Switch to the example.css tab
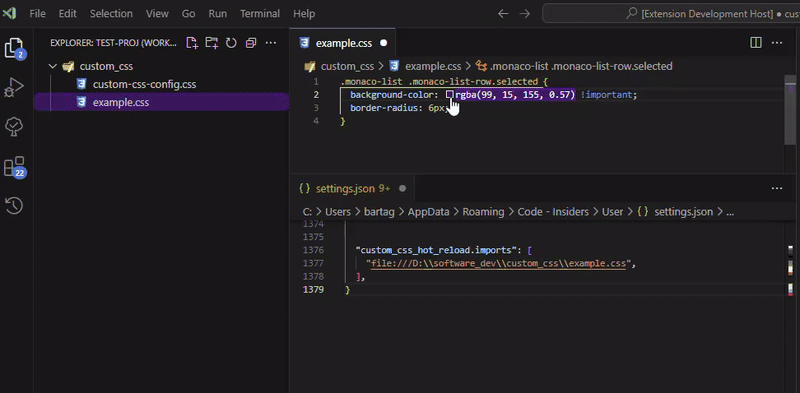The width and height of the screenshot is (800, 393). (343, 43)
